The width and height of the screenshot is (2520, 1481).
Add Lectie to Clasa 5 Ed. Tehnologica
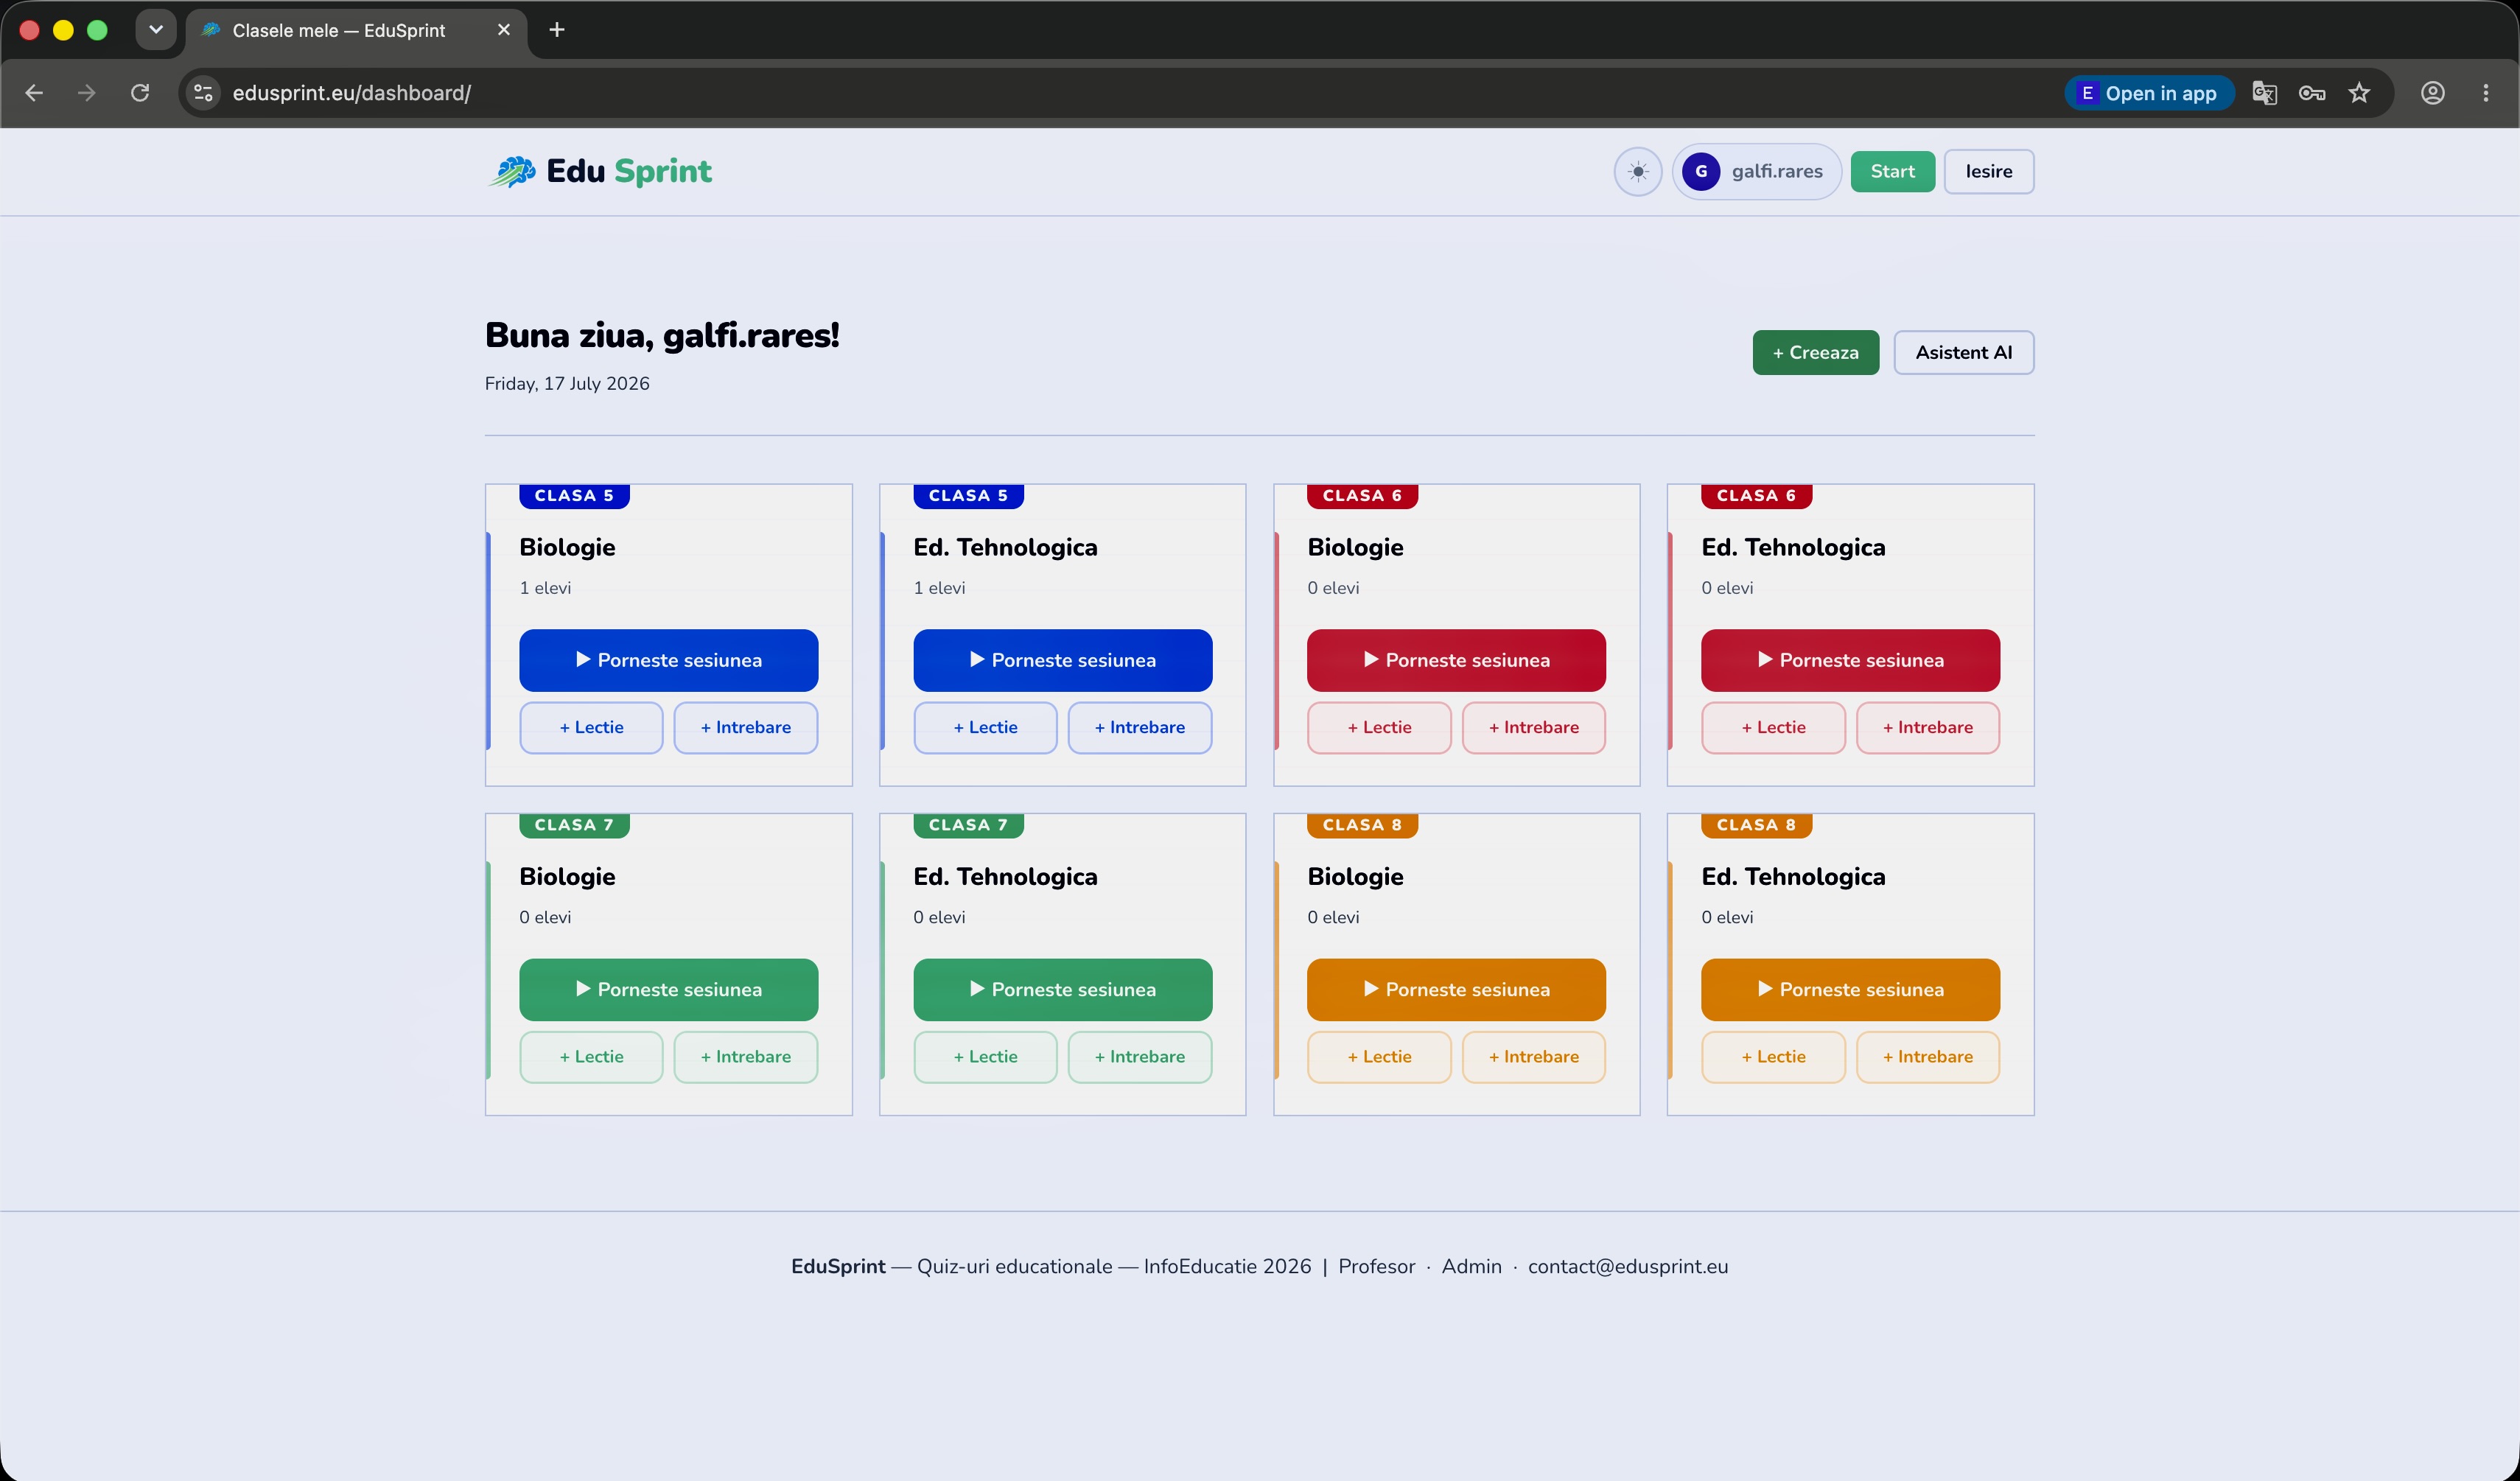(x=985, y=727)
